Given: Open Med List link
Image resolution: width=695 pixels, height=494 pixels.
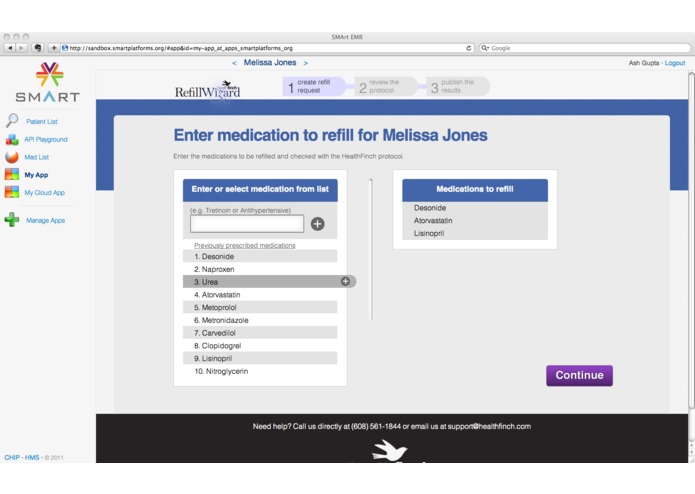Looking at the screenshot, I should click(36, 157).
